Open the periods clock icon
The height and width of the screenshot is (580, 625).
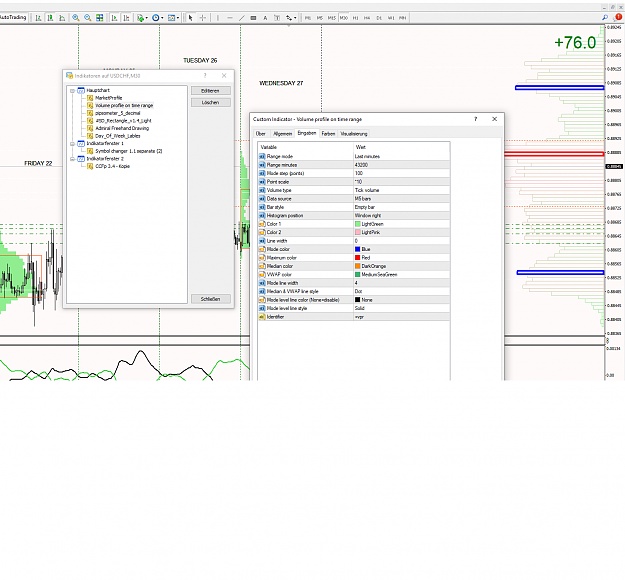[x=156, y=18]
